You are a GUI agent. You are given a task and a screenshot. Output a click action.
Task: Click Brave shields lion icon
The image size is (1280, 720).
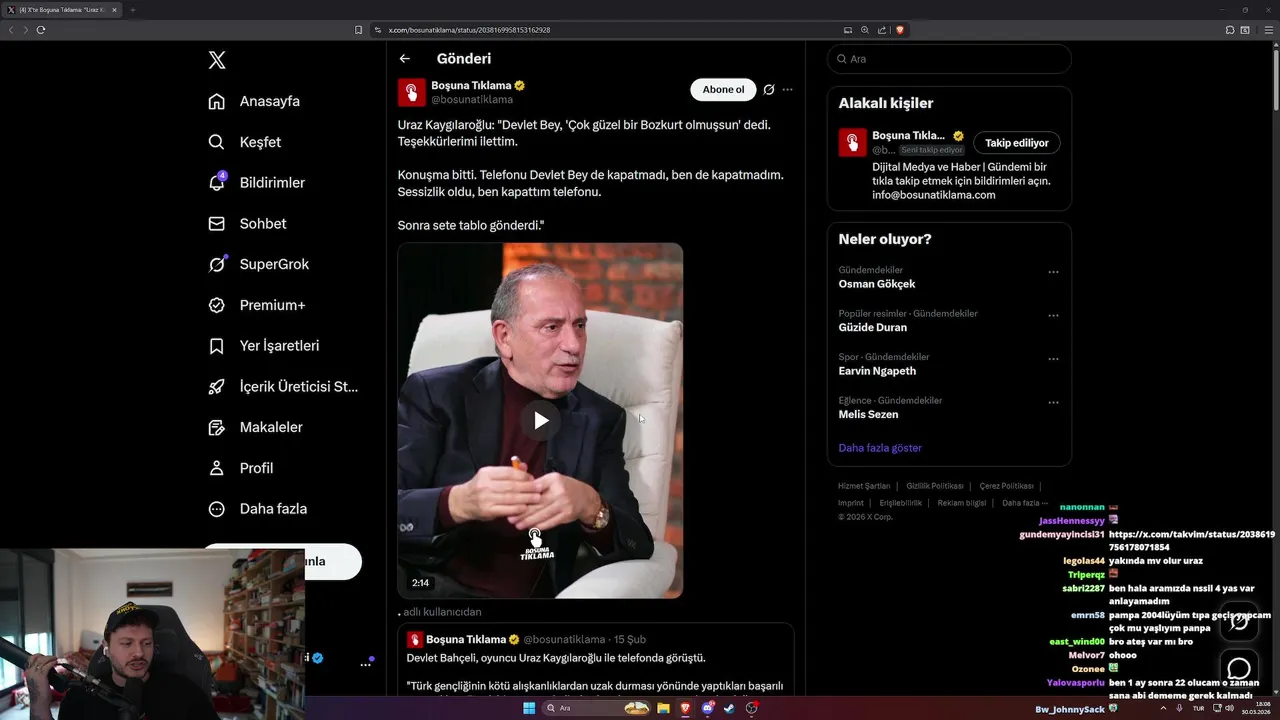(x=900, y=30)
